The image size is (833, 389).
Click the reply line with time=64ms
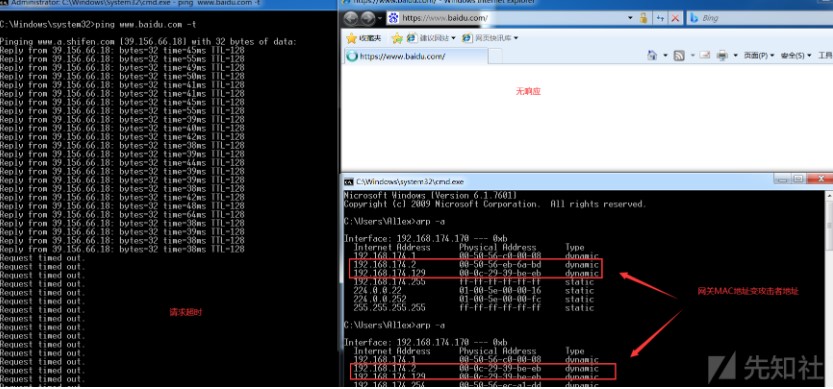[122, 215]
